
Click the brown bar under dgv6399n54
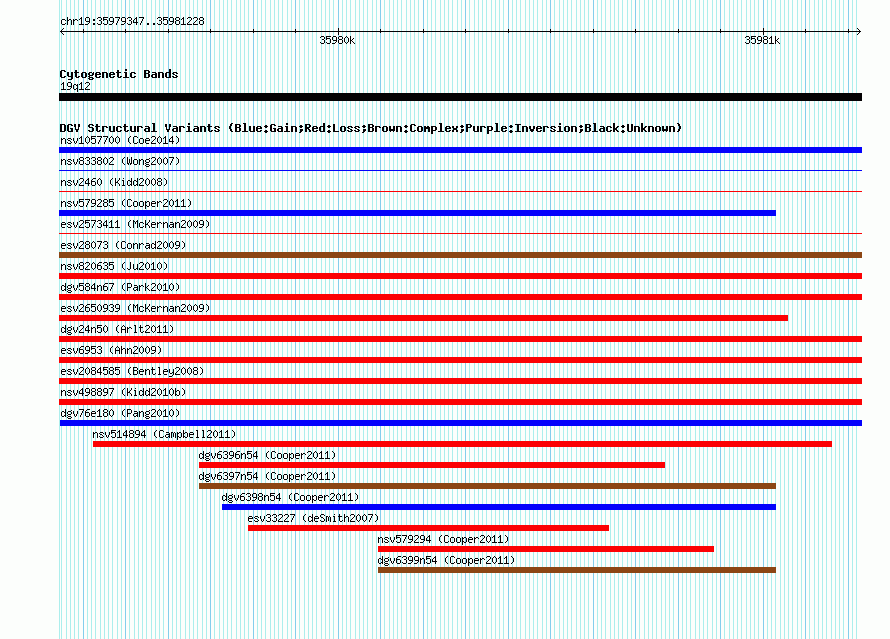577,570
